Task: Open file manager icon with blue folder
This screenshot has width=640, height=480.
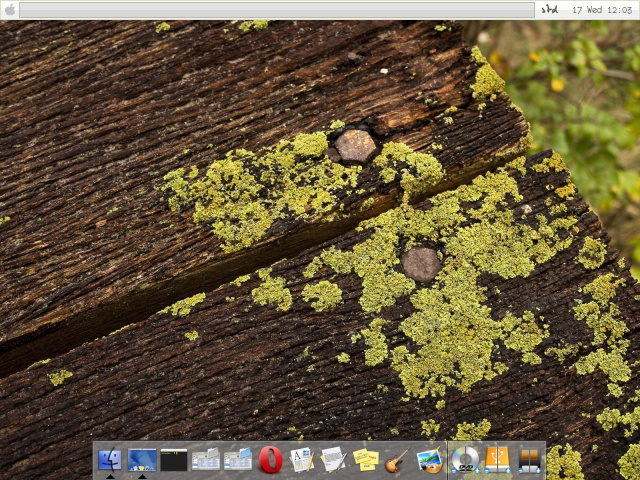Action: tap(238, 460)
